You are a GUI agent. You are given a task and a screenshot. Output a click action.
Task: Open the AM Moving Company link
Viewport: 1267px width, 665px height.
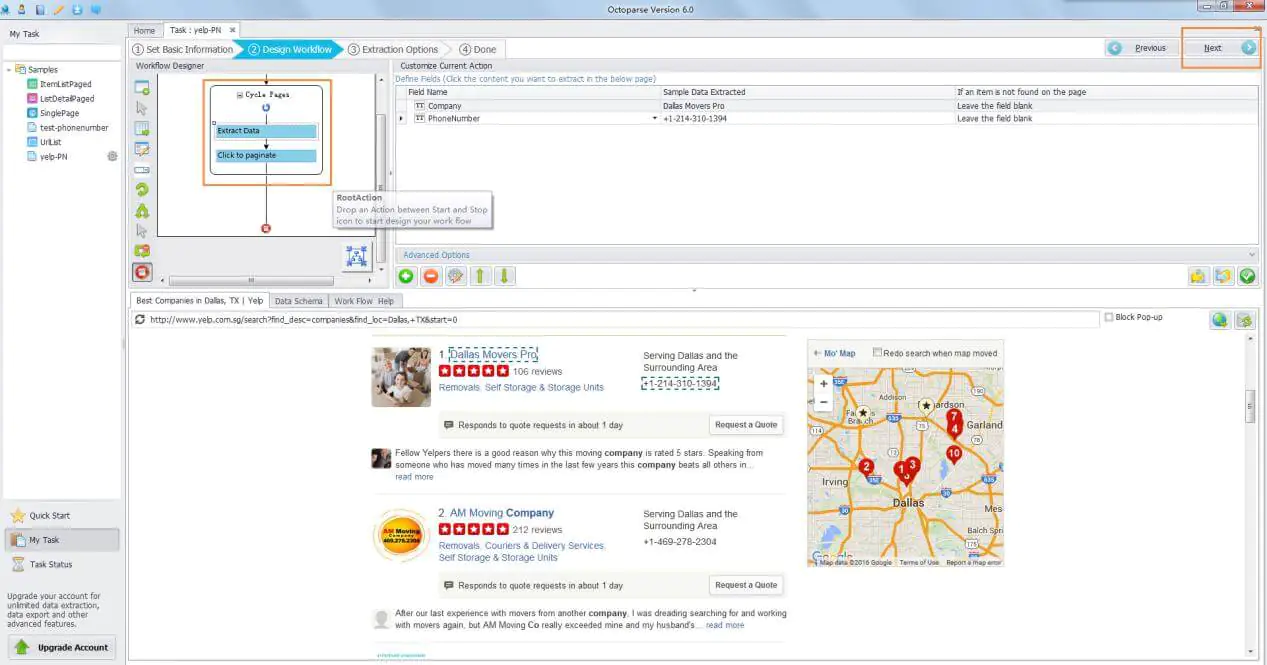pos(501,513)
